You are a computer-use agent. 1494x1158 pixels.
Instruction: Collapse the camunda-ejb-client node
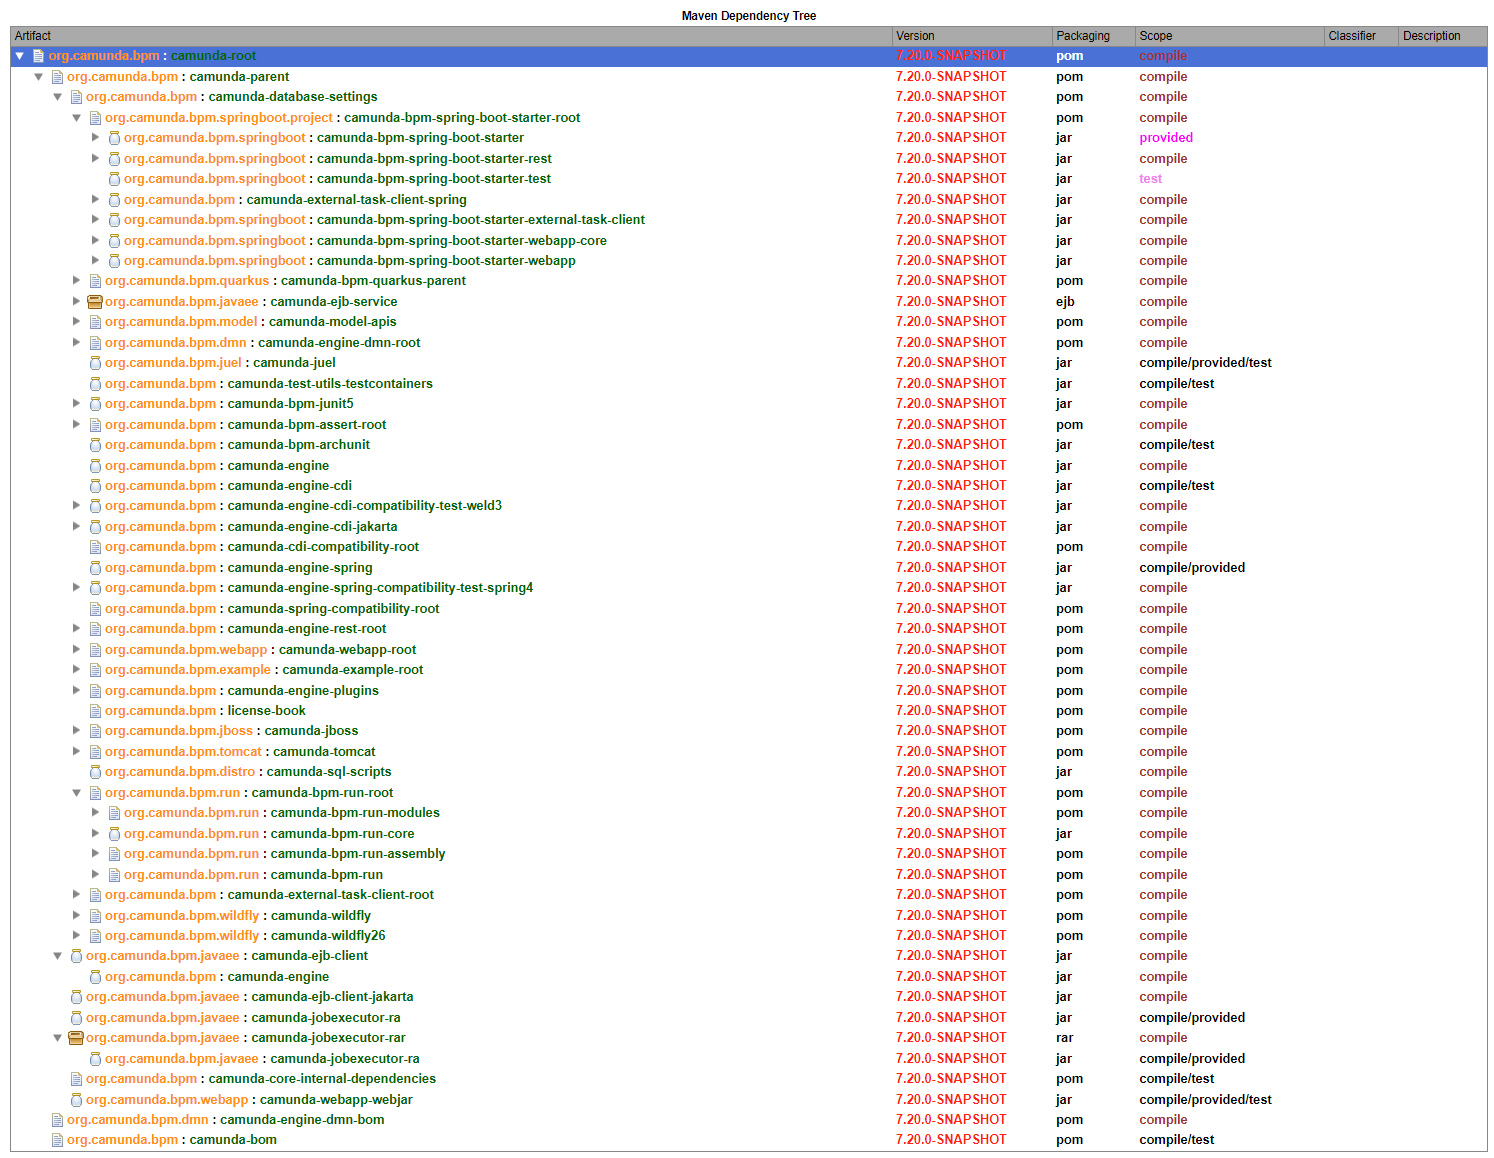[x=57, y=956]
